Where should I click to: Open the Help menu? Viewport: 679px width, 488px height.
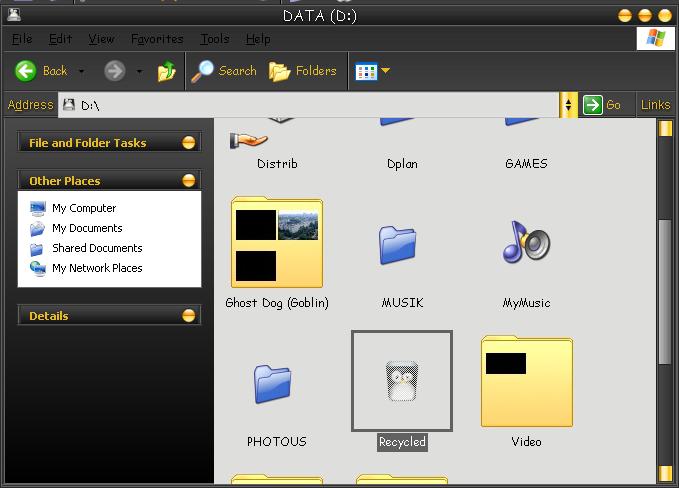[x=258, y=39]
